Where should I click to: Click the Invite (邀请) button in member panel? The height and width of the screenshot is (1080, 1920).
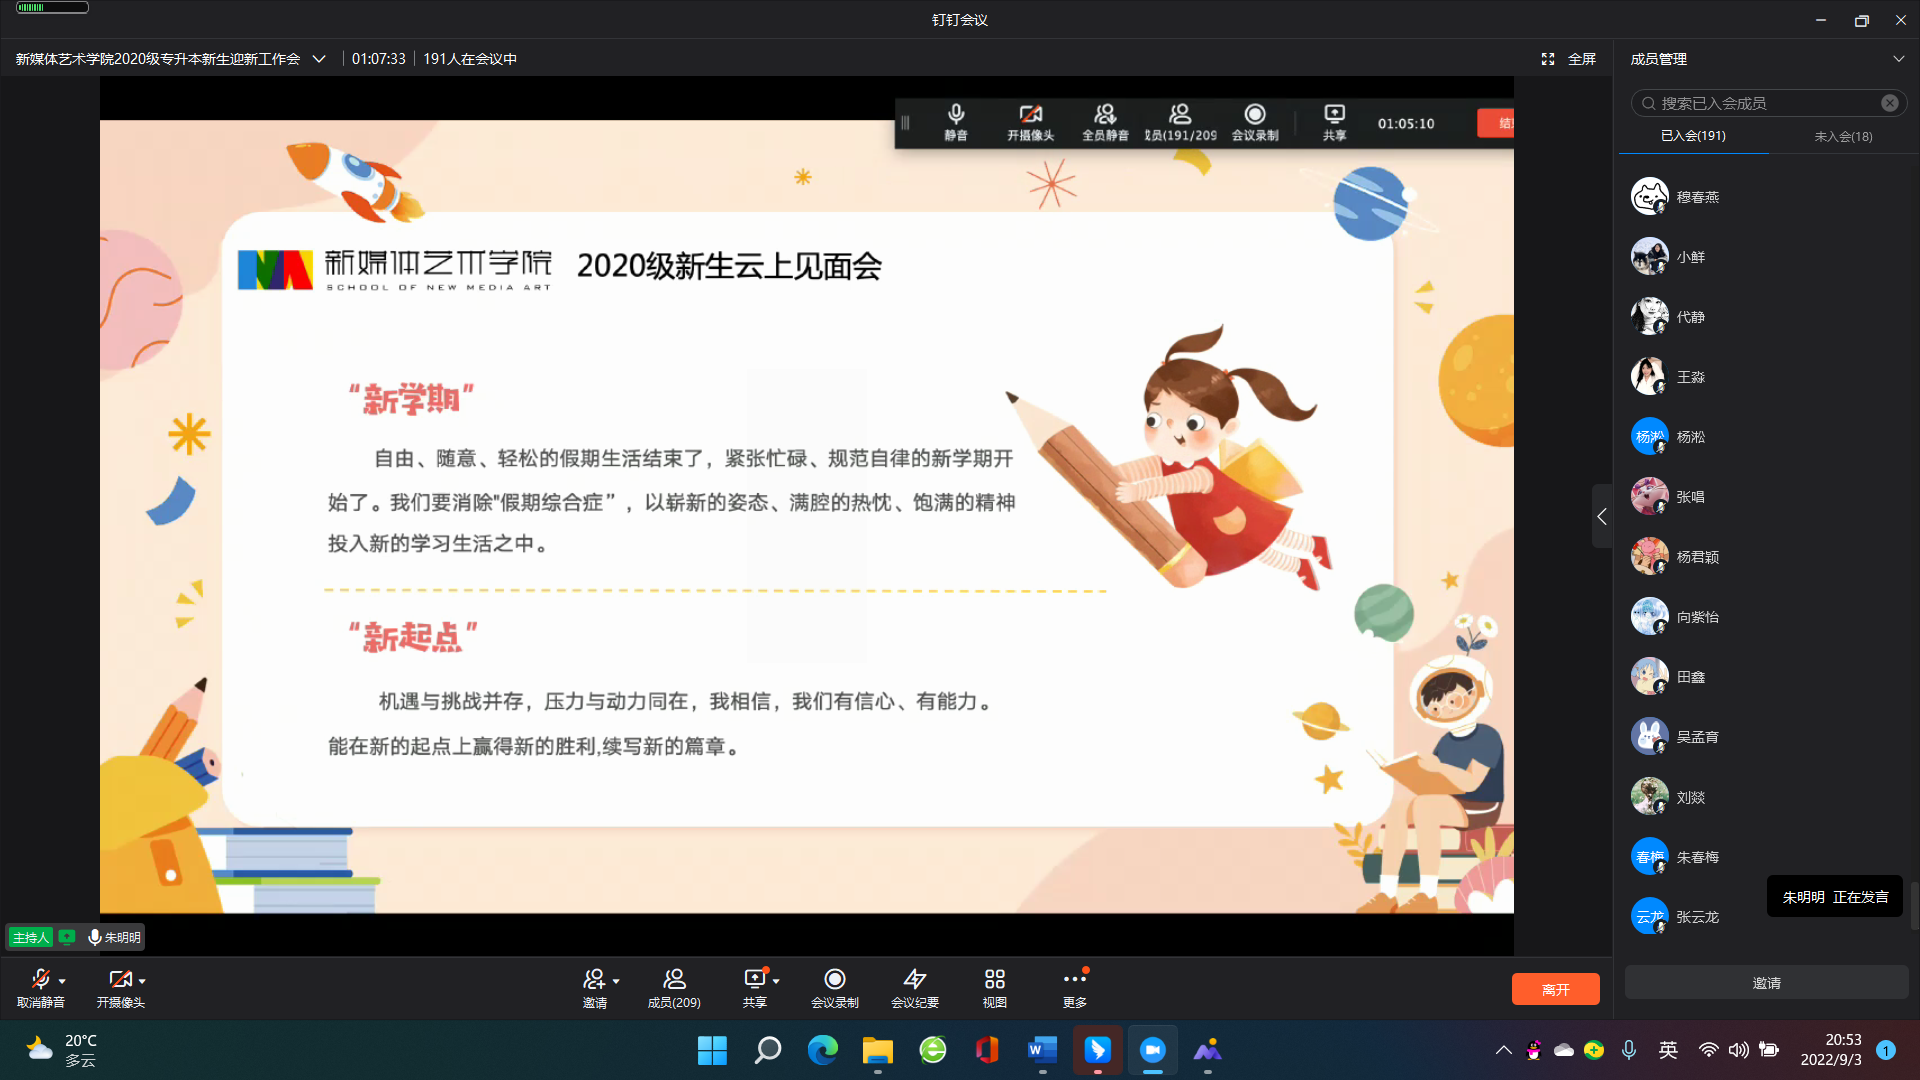[x=1766, y=983]
